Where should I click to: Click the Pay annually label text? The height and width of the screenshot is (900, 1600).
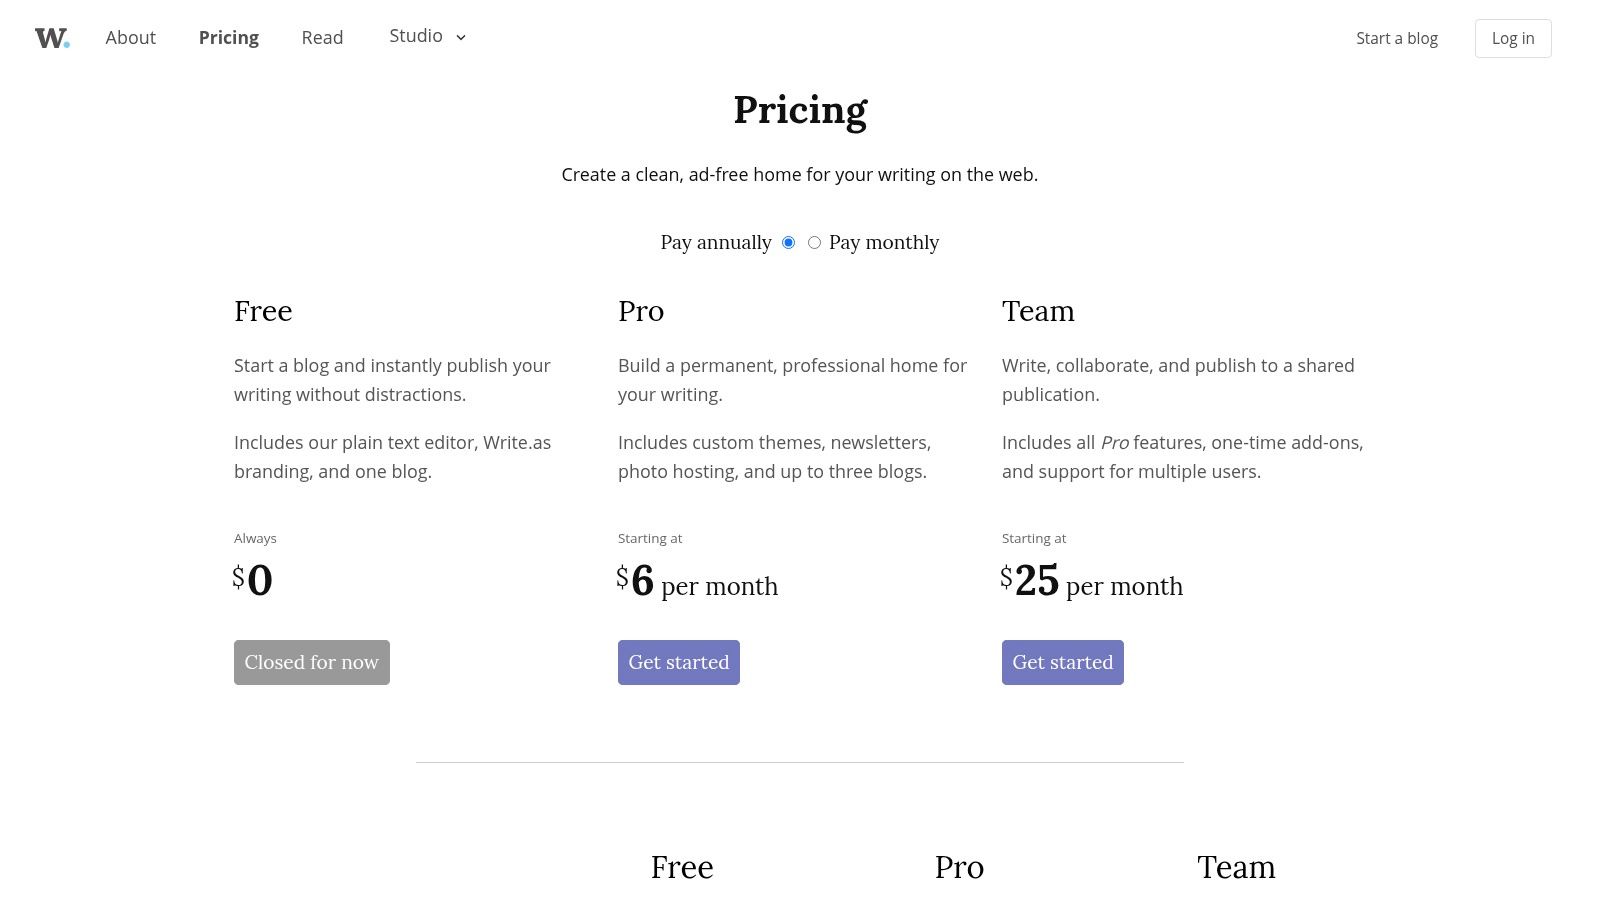[x=715, y=243]
